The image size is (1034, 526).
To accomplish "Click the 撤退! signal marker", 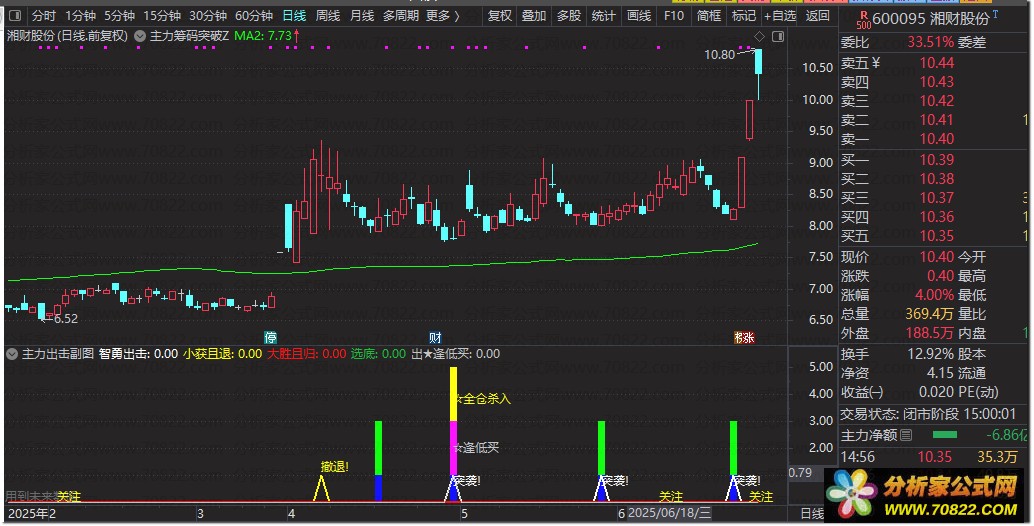I will click(334, 467).
